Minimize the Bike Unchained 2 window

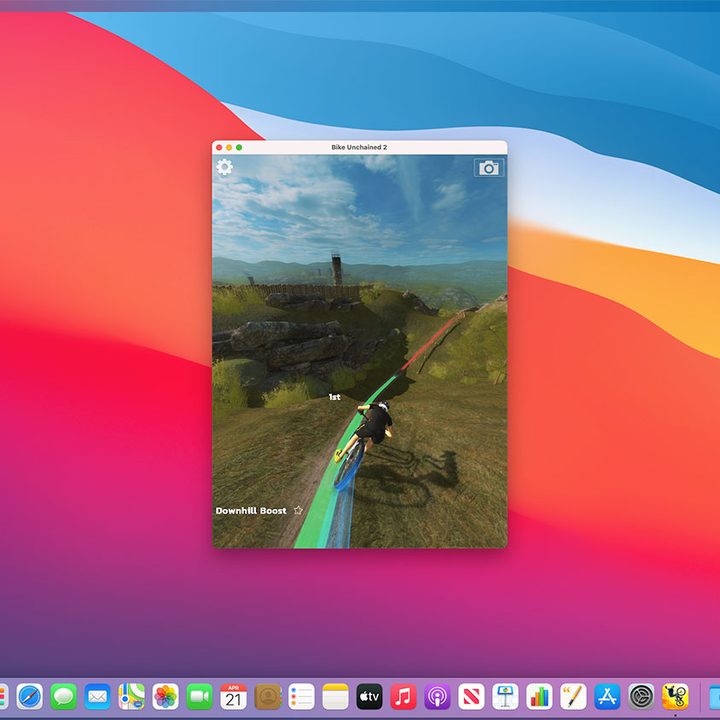[x=229, y=147]
